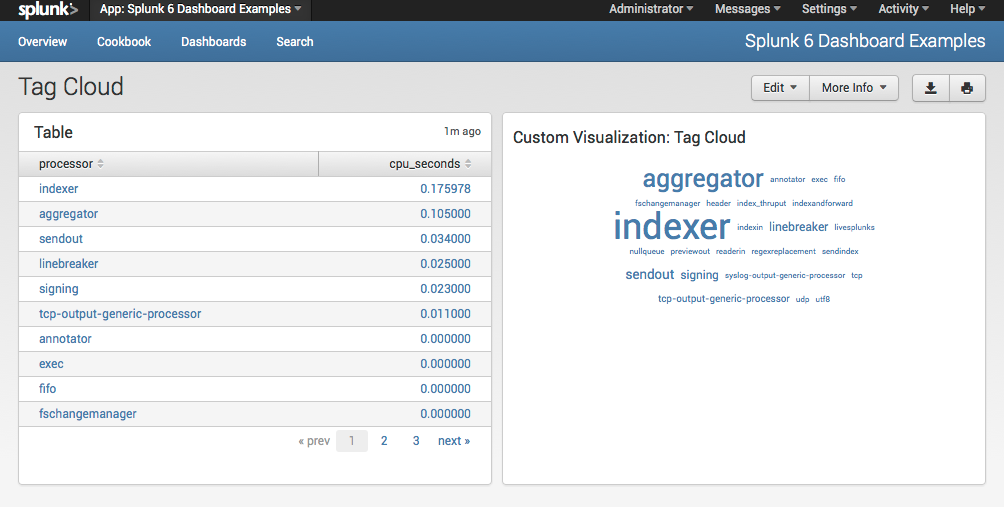Viewport: 1004px width, 507px height.
Task: Expand the Settings menu
Action: click(829, 9)
